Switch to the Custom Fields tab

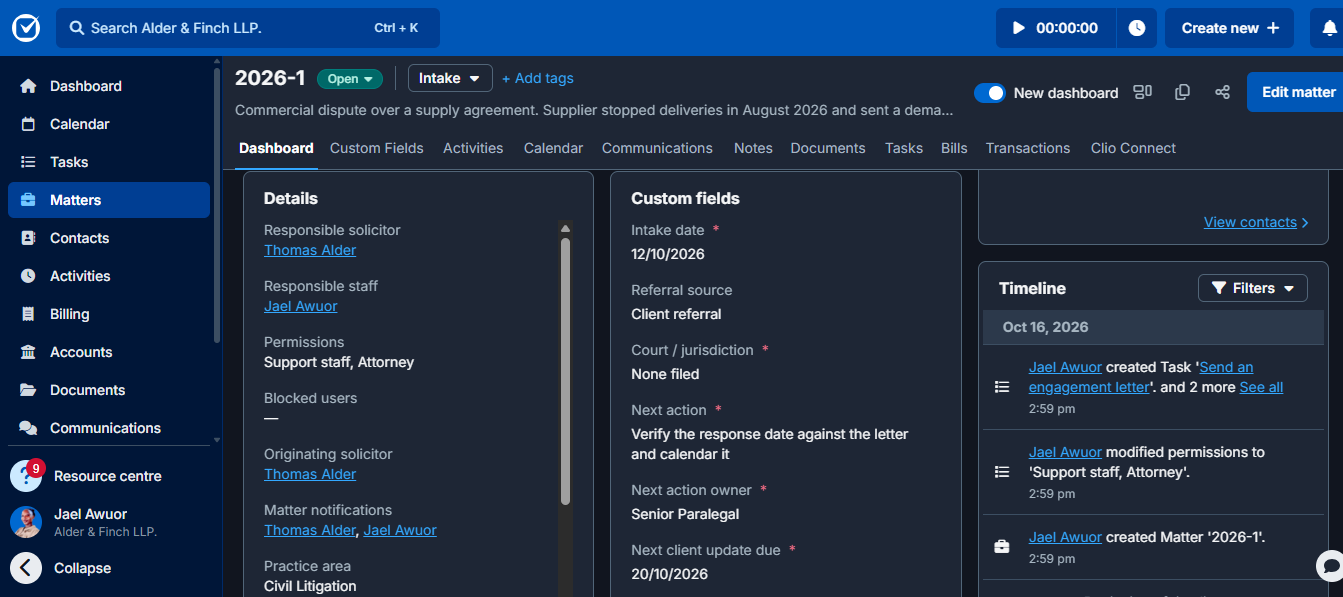(377, 148)
